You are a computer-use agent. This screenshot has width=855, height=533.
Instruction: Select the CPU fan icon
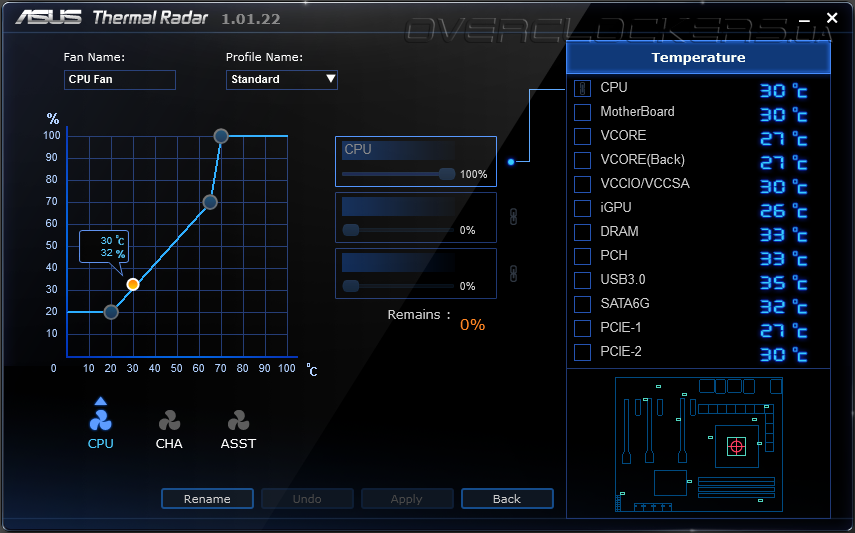[x=100, y=421]
